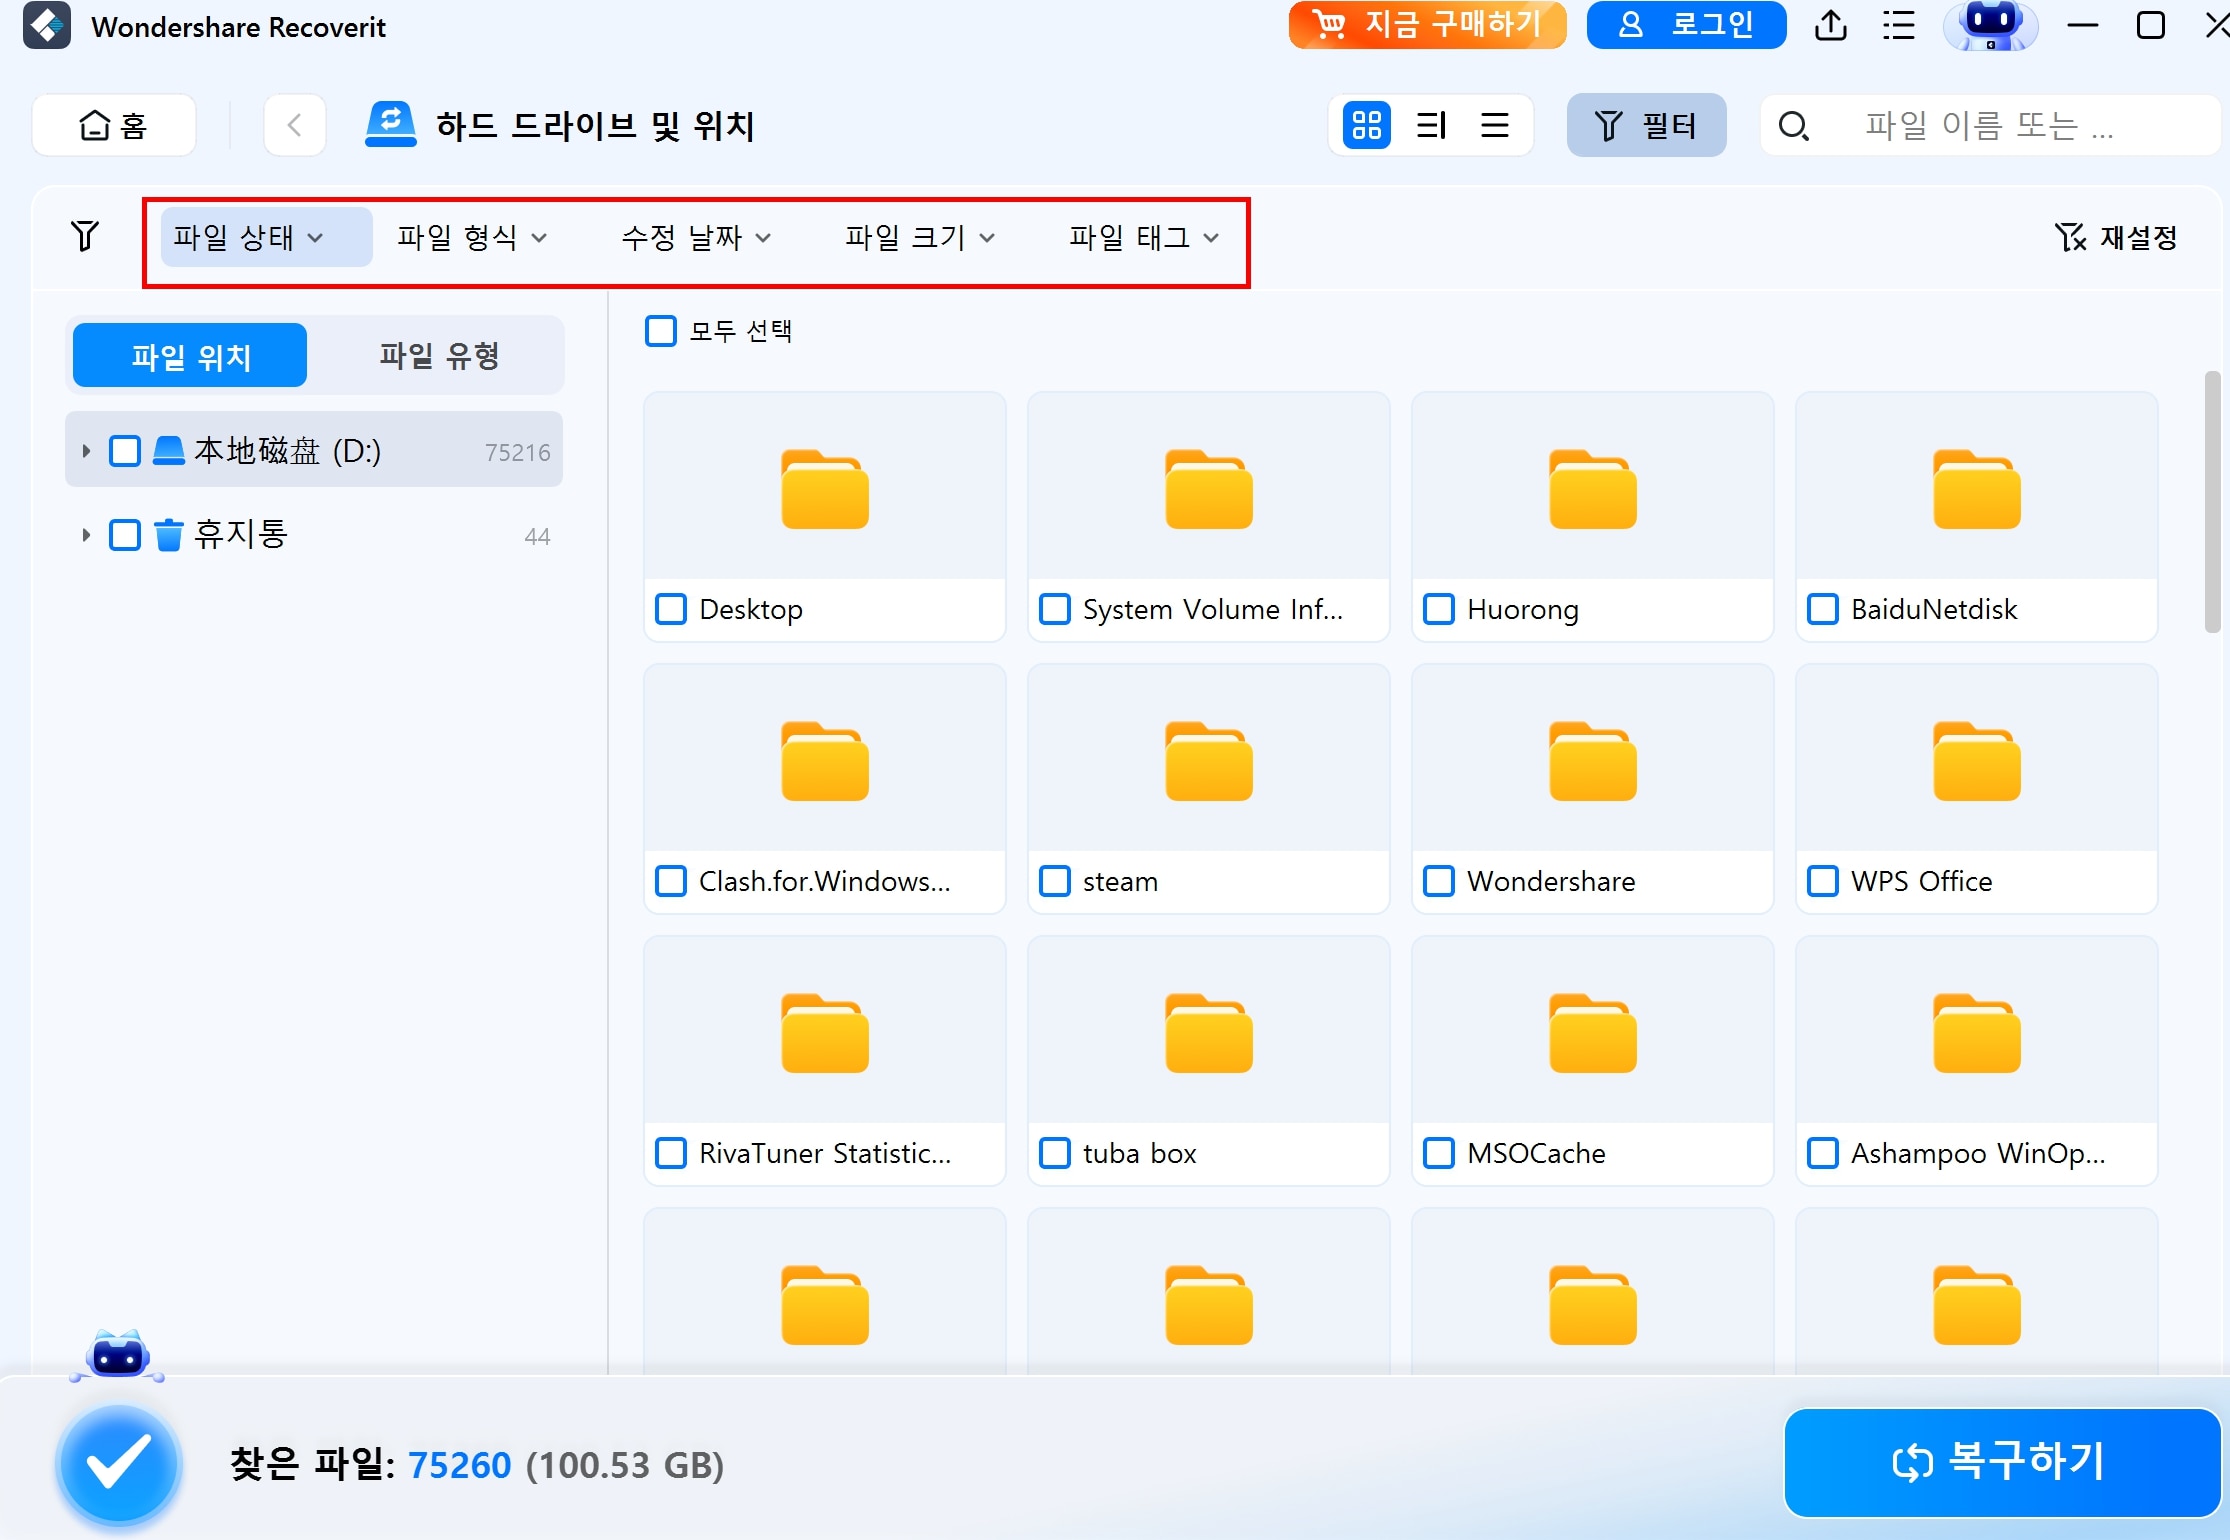
Task: Check the 모두 선택 select-all checkbox
Action: [x=661, y=331]
